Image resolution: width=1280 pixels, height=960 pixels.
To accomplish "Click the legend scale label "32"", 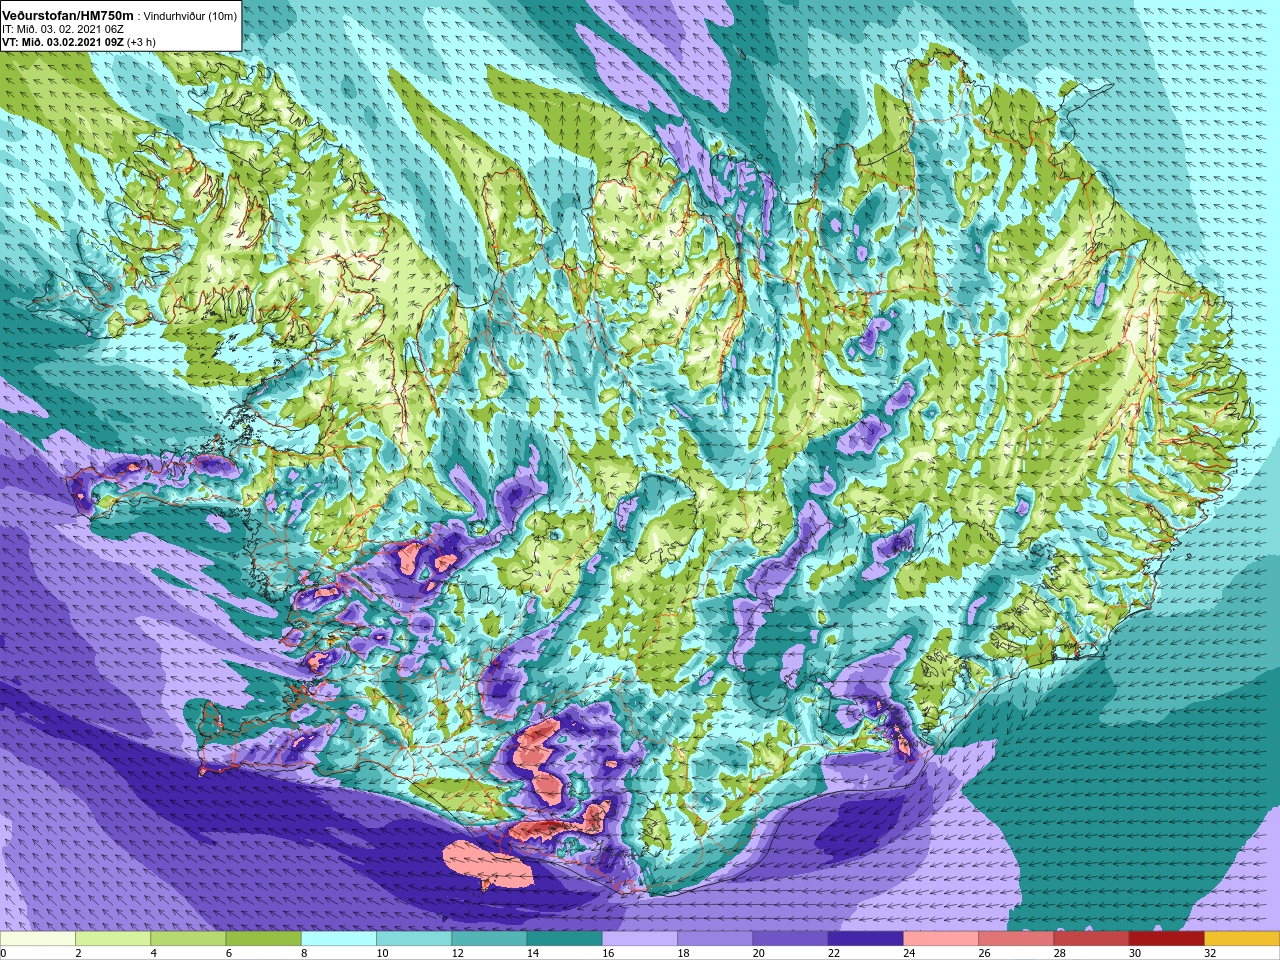I will point(1211,954).
